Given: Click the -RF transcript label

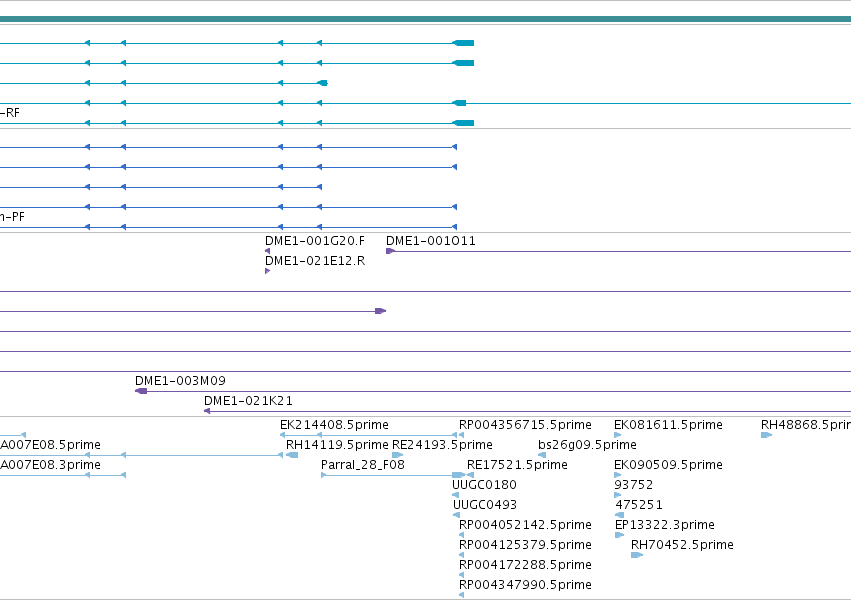Looking at the screenshot, I should [10, 113].
